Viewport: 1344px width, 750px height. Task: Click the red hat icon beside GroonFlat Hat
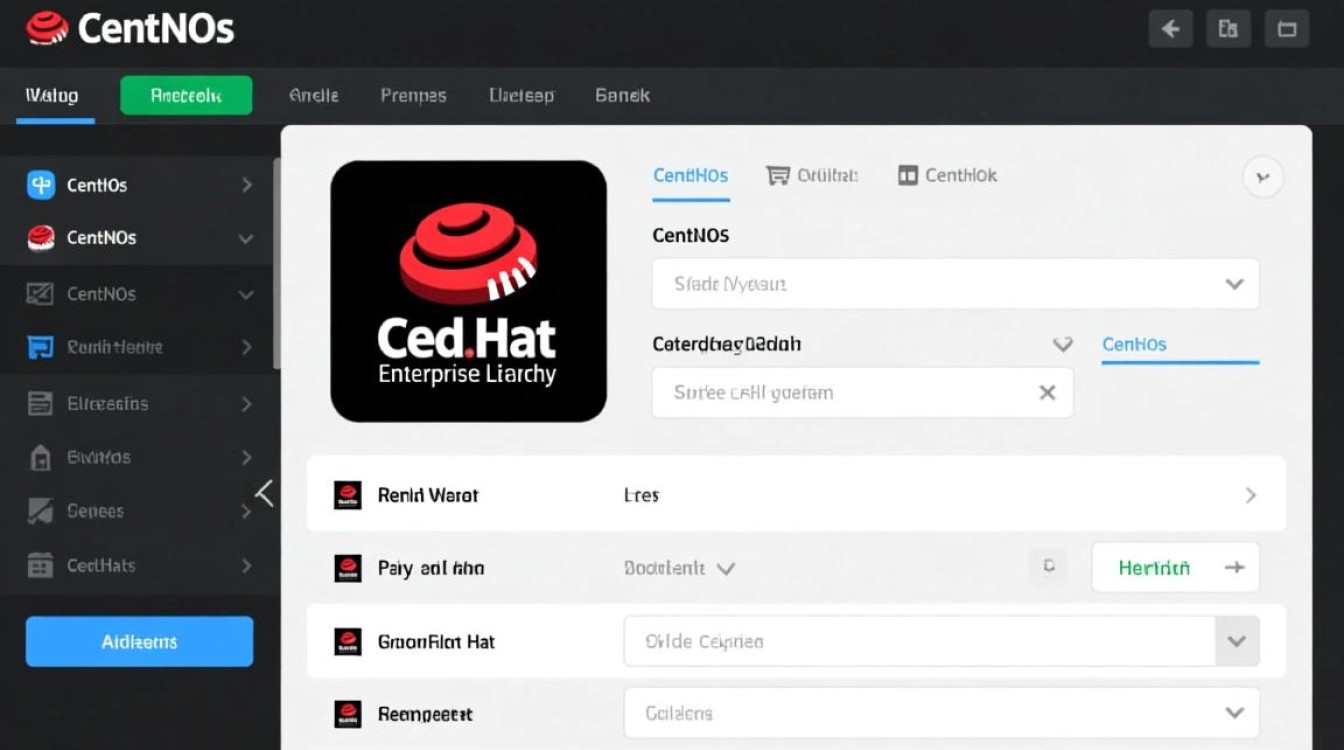point(347,642)
